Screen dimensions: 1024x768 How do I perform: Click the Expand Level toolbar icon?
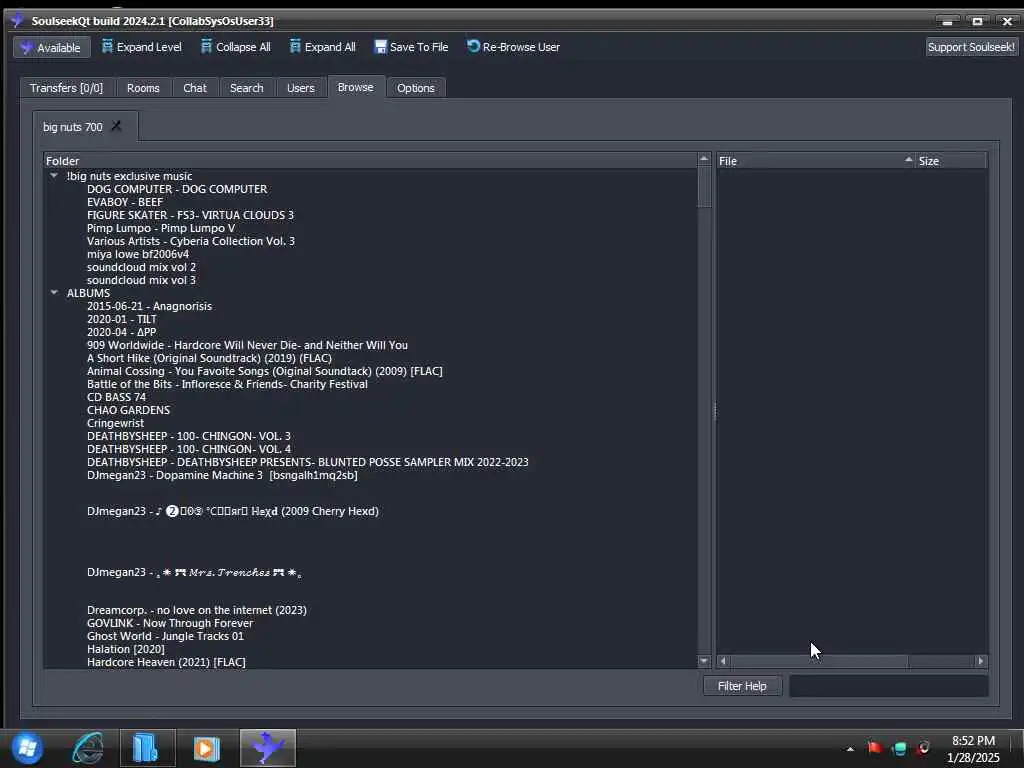pos(107,46)
